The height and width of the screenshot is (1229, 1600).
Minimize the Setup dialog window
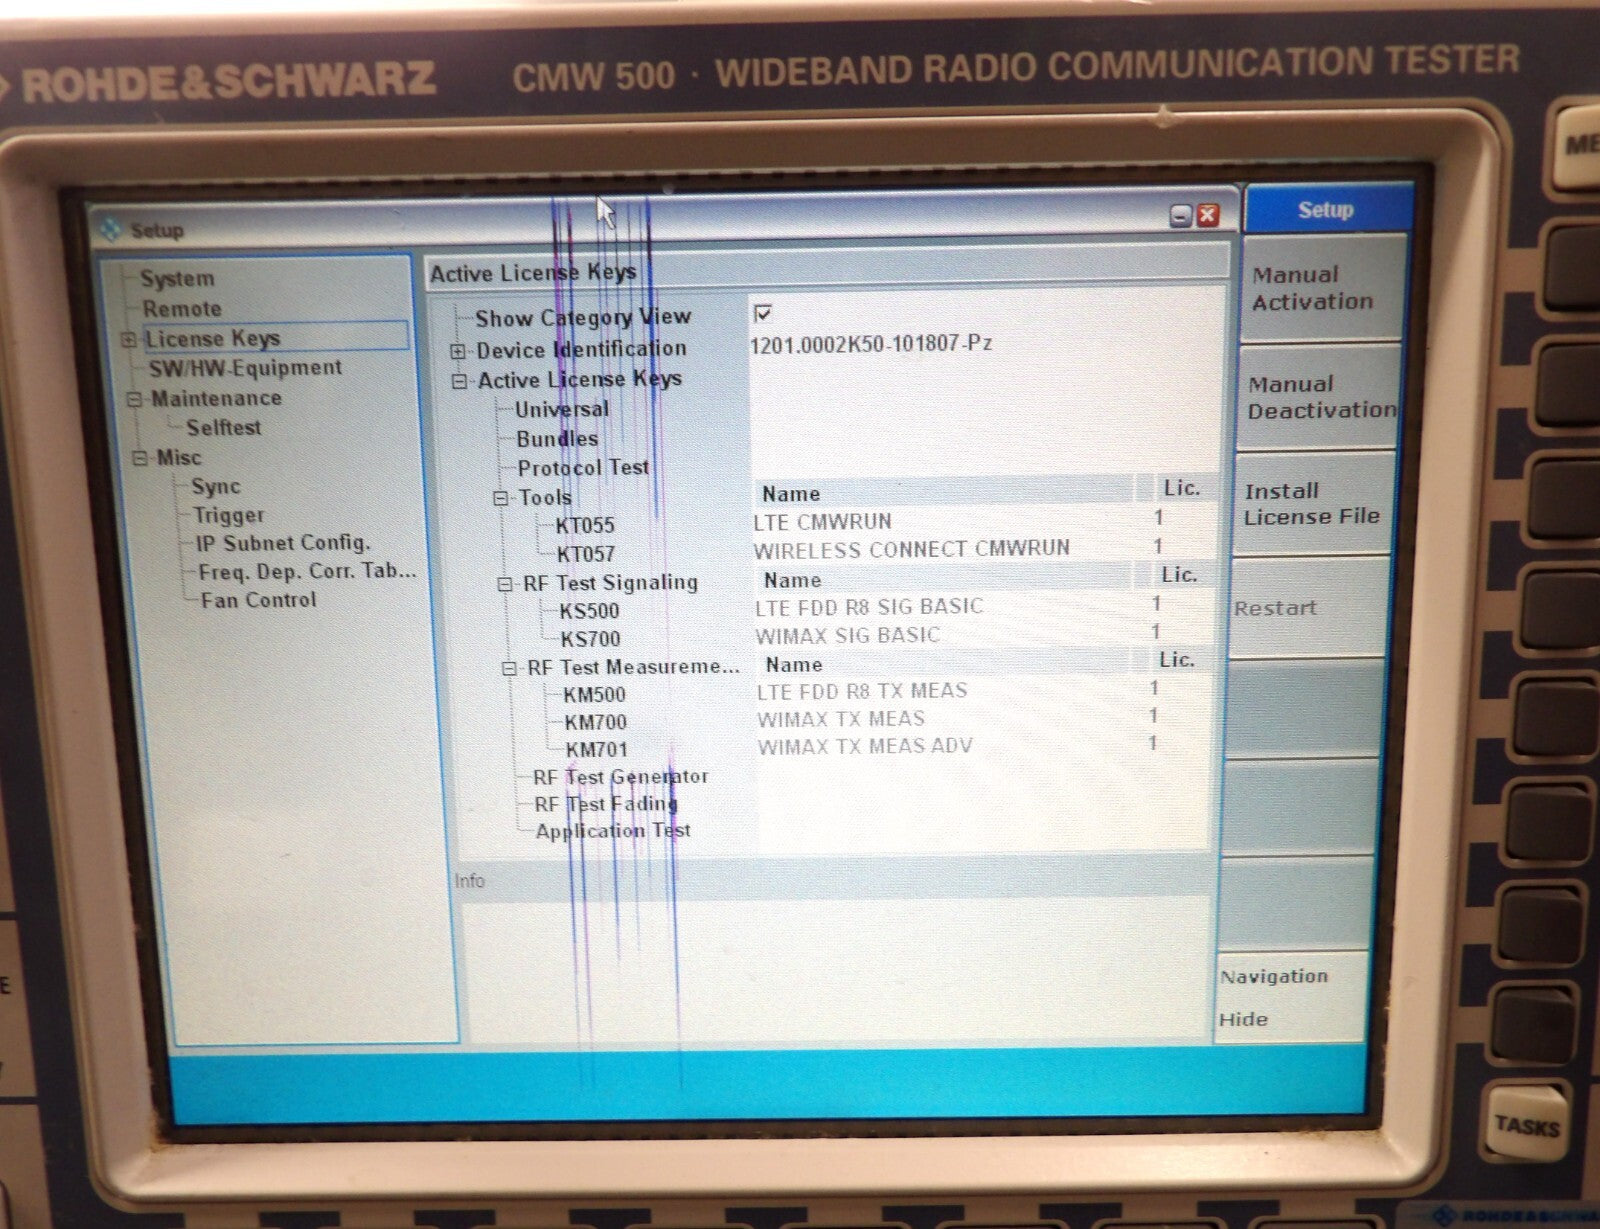tap(1181, 216)
